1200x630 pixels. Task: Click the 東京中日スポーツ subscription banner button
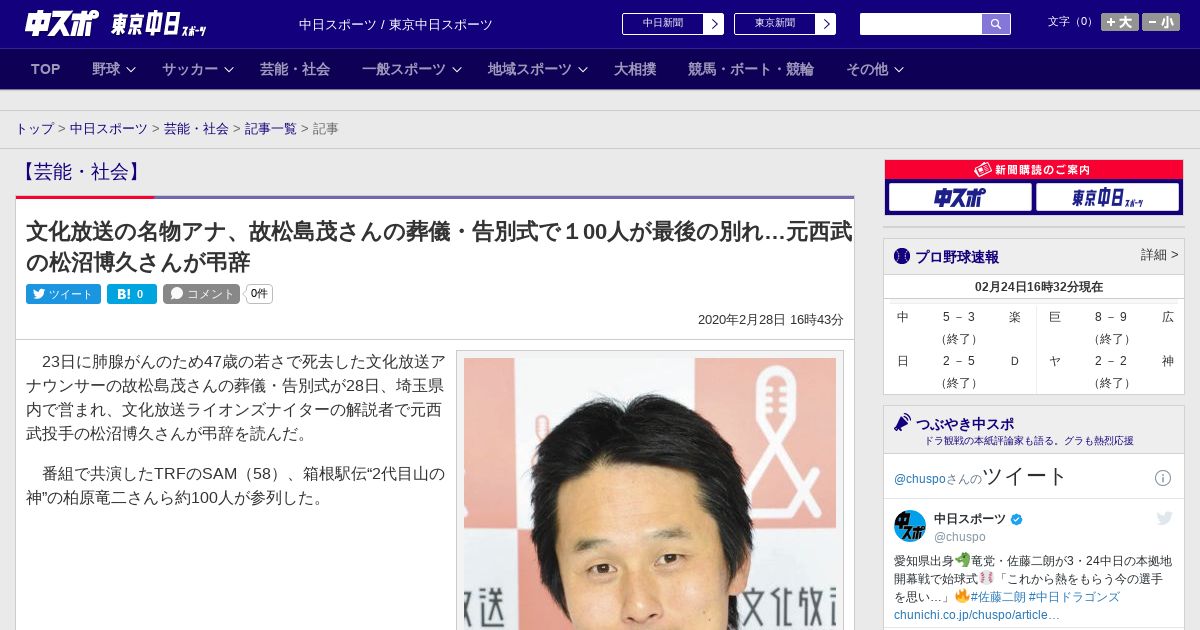(1107, 197)
